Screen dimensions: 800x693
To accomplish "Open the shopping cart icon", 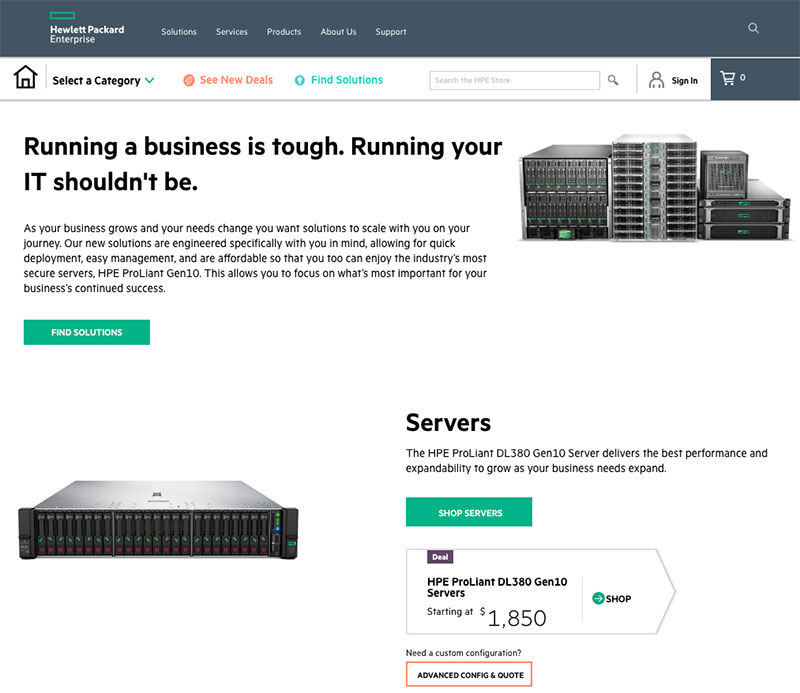I will point(728,78).
